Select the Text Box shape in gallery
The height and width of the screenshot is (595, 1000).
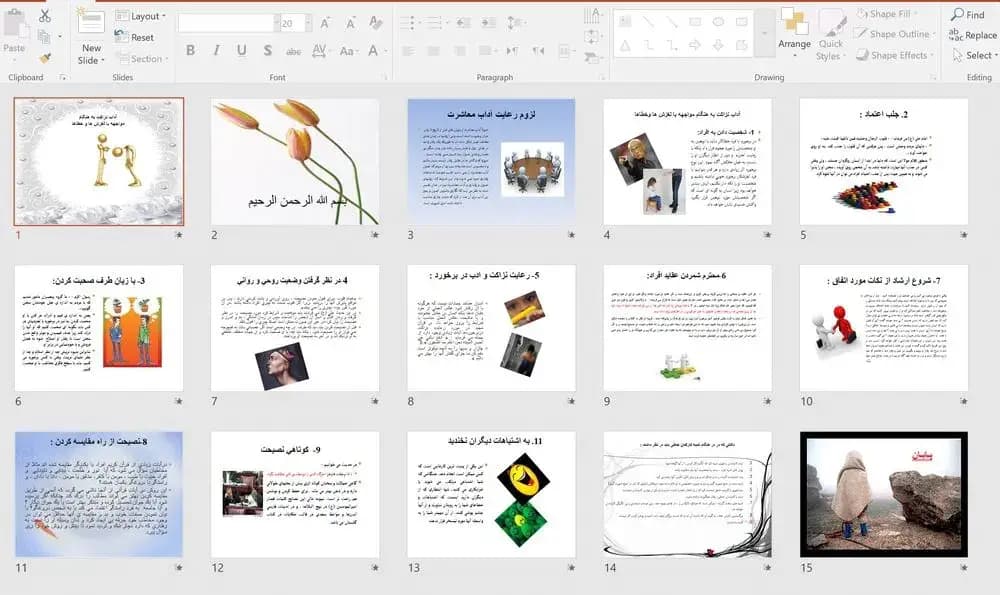coord(625,22)
